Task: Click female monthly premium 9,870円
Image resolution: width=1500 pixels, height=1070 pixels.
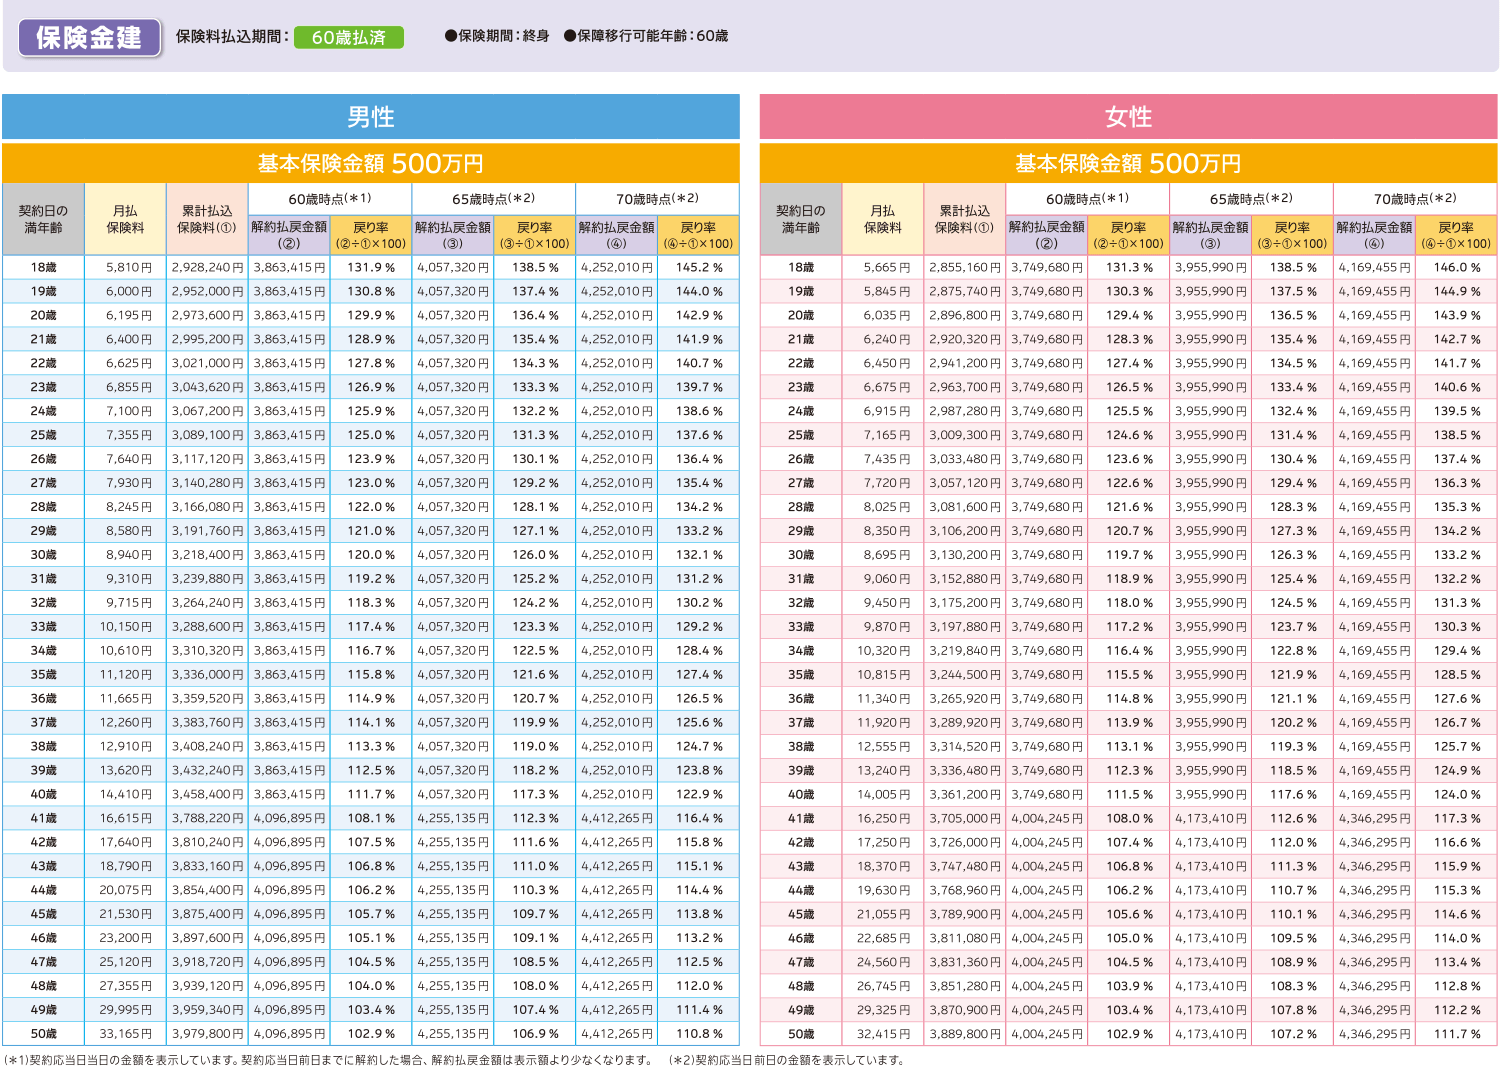Action: (887, 627)
